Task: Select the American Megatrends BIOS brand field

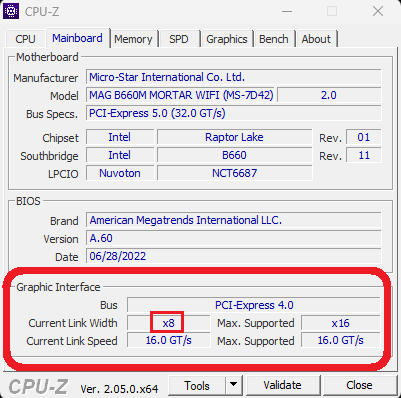Action: coord(233,220)
